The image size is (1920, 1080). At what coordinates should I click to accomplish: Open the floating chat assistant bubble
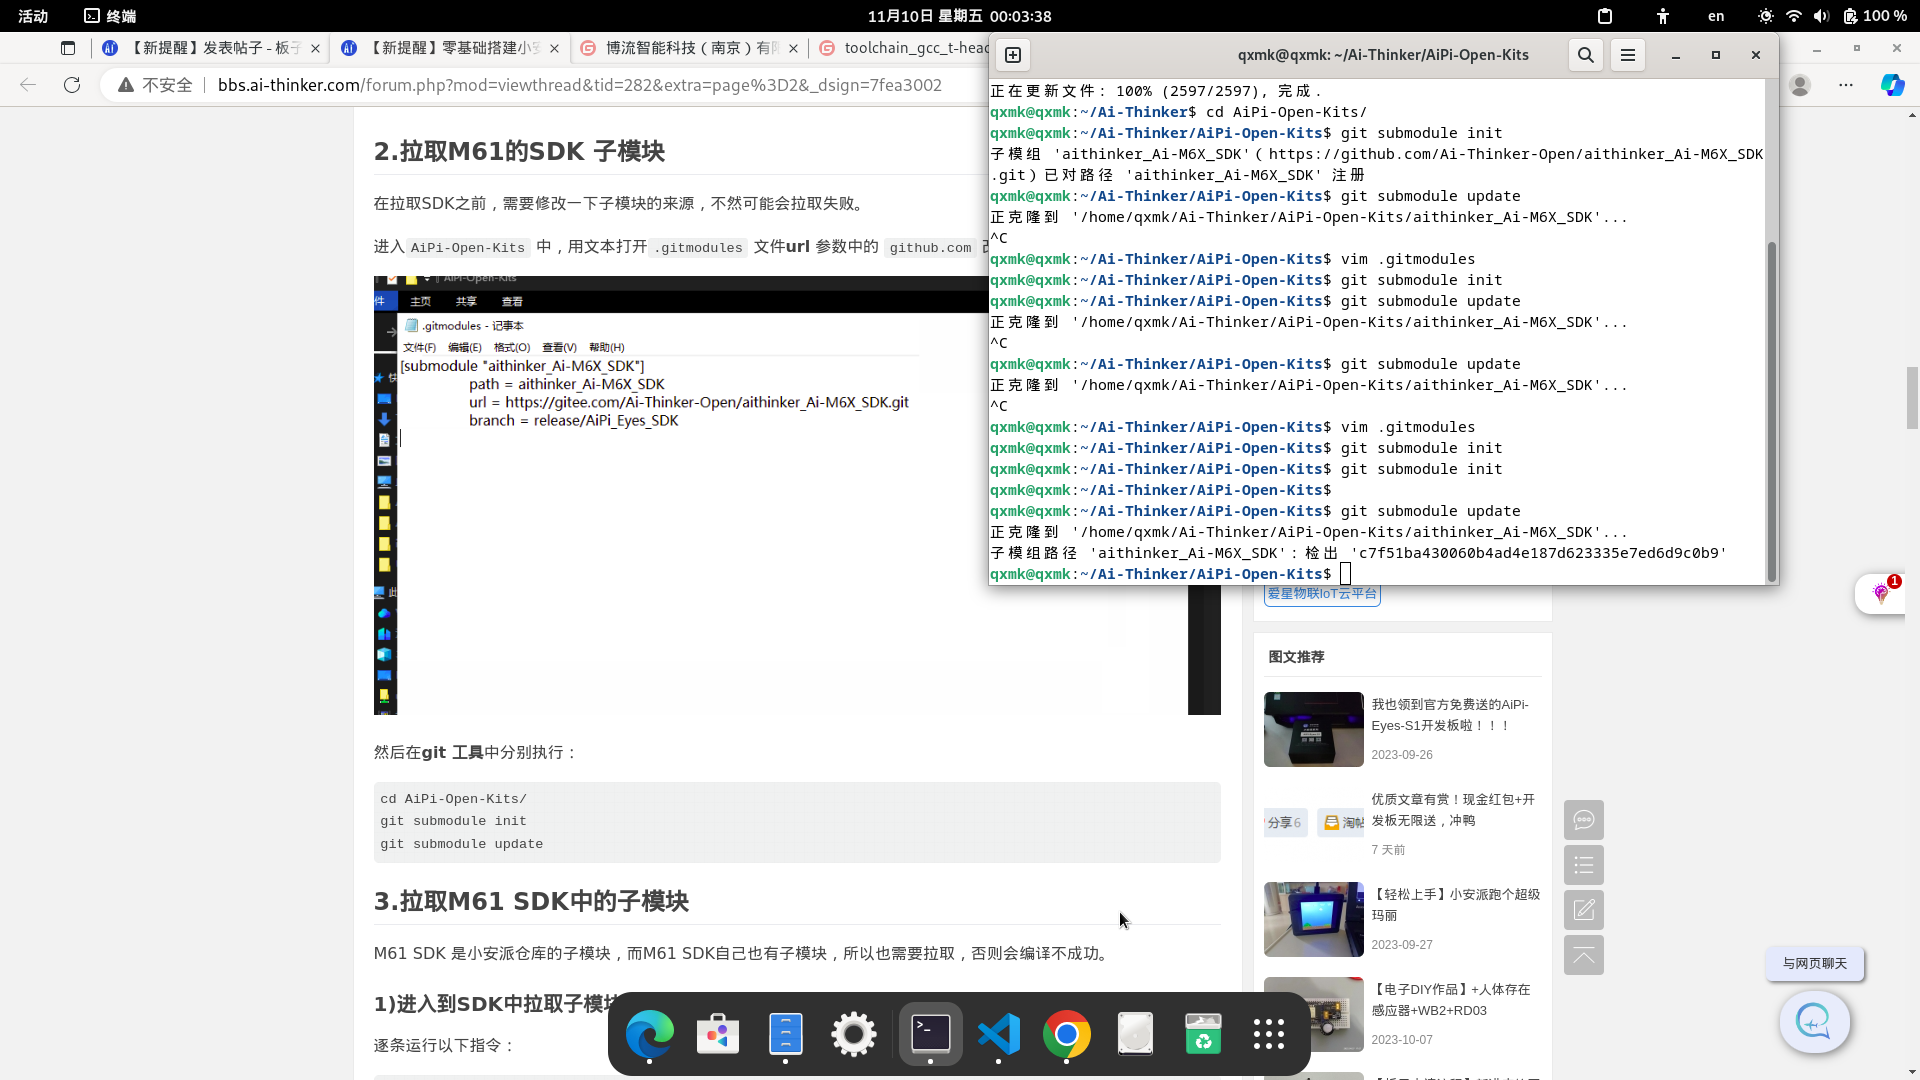pos(1814,1021)
